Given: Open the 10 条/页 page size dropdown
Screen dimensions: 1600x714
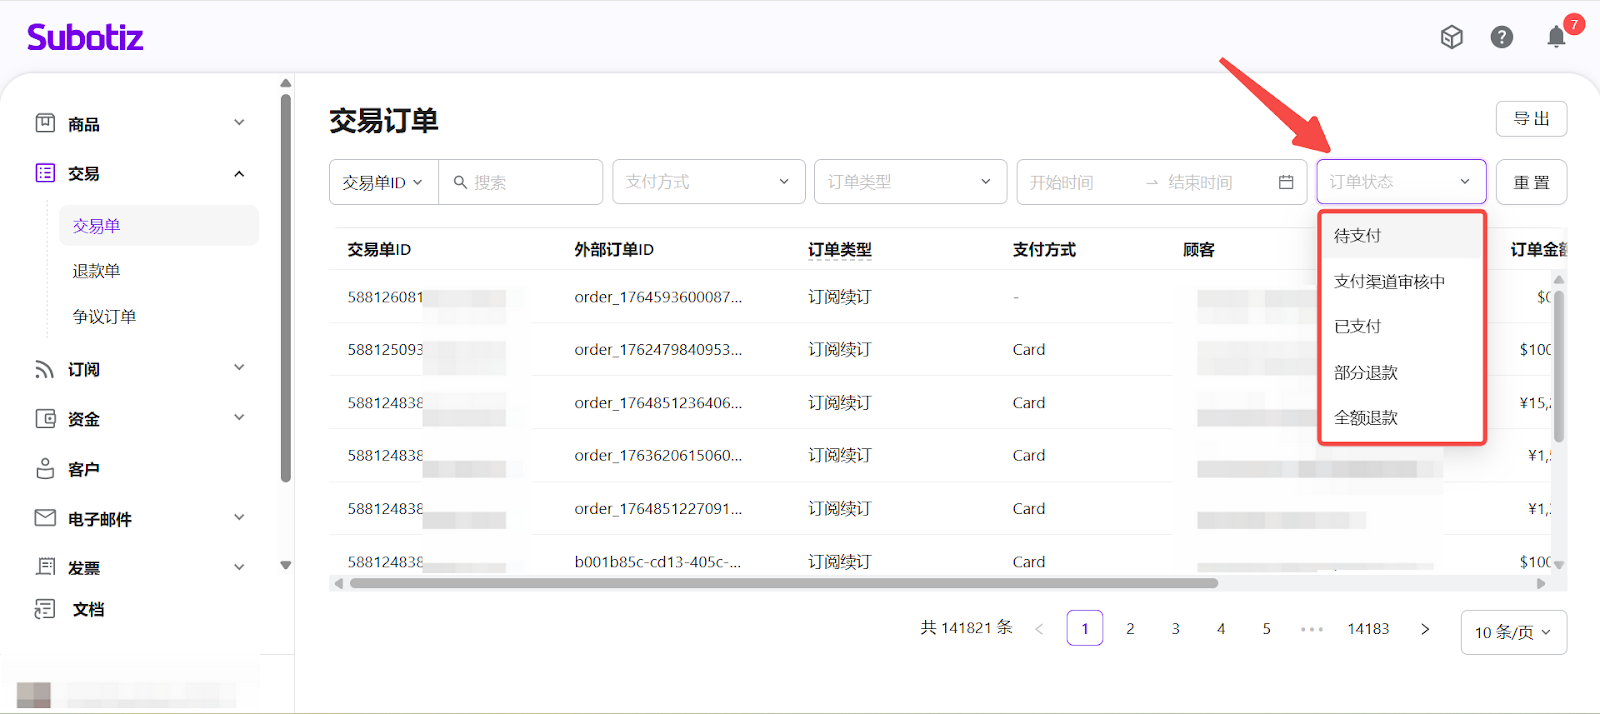Looking at the screenshot, I should [1513, 632].
